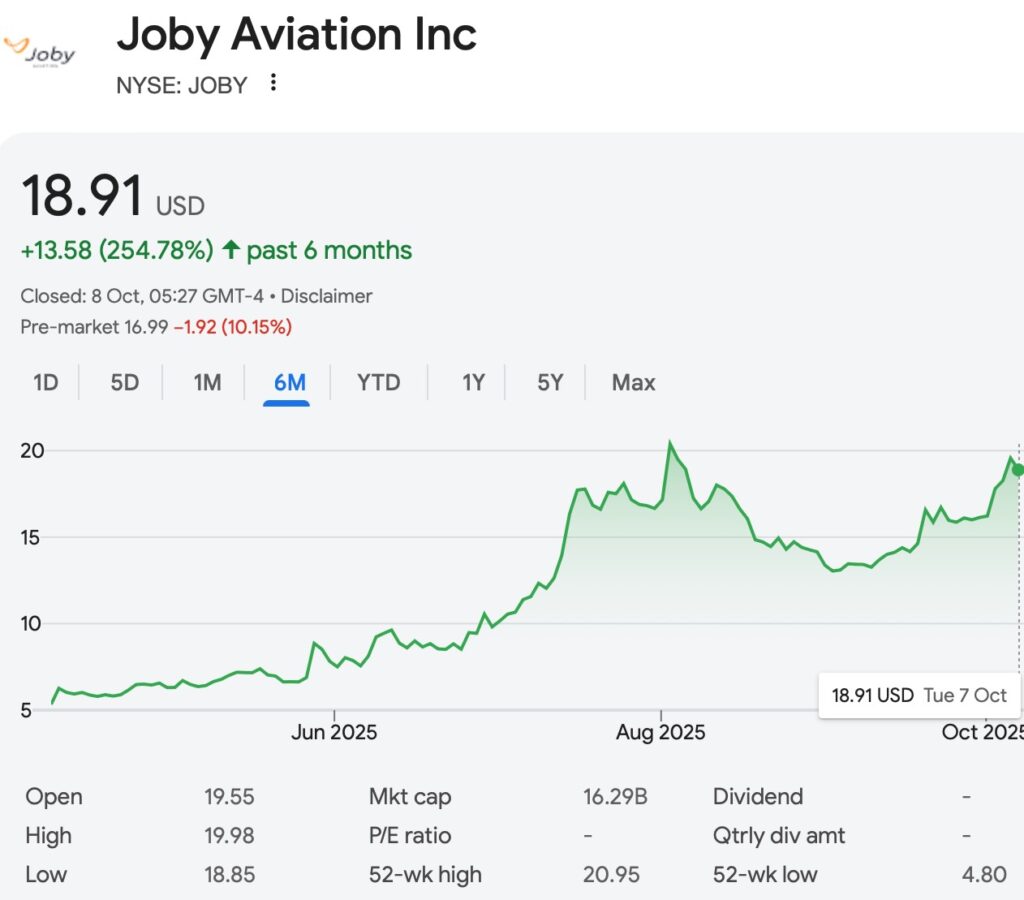Click the green data point dot on the chart
Image resolution: width=1024 pixels, height=900 pixels.
point(1018,470)
